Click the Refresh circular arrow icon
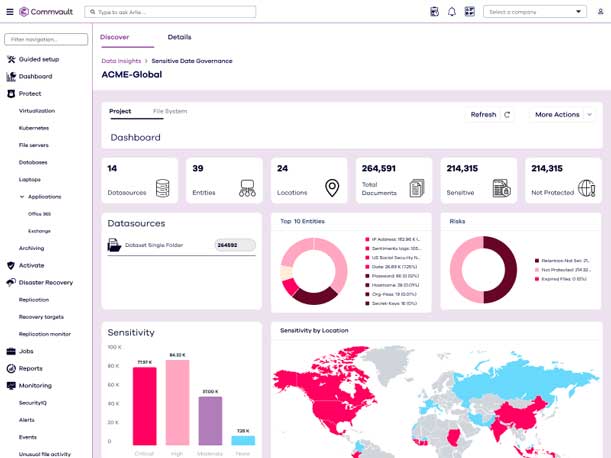611x458 pixels. pyautogui.click(x=508, y=115)
